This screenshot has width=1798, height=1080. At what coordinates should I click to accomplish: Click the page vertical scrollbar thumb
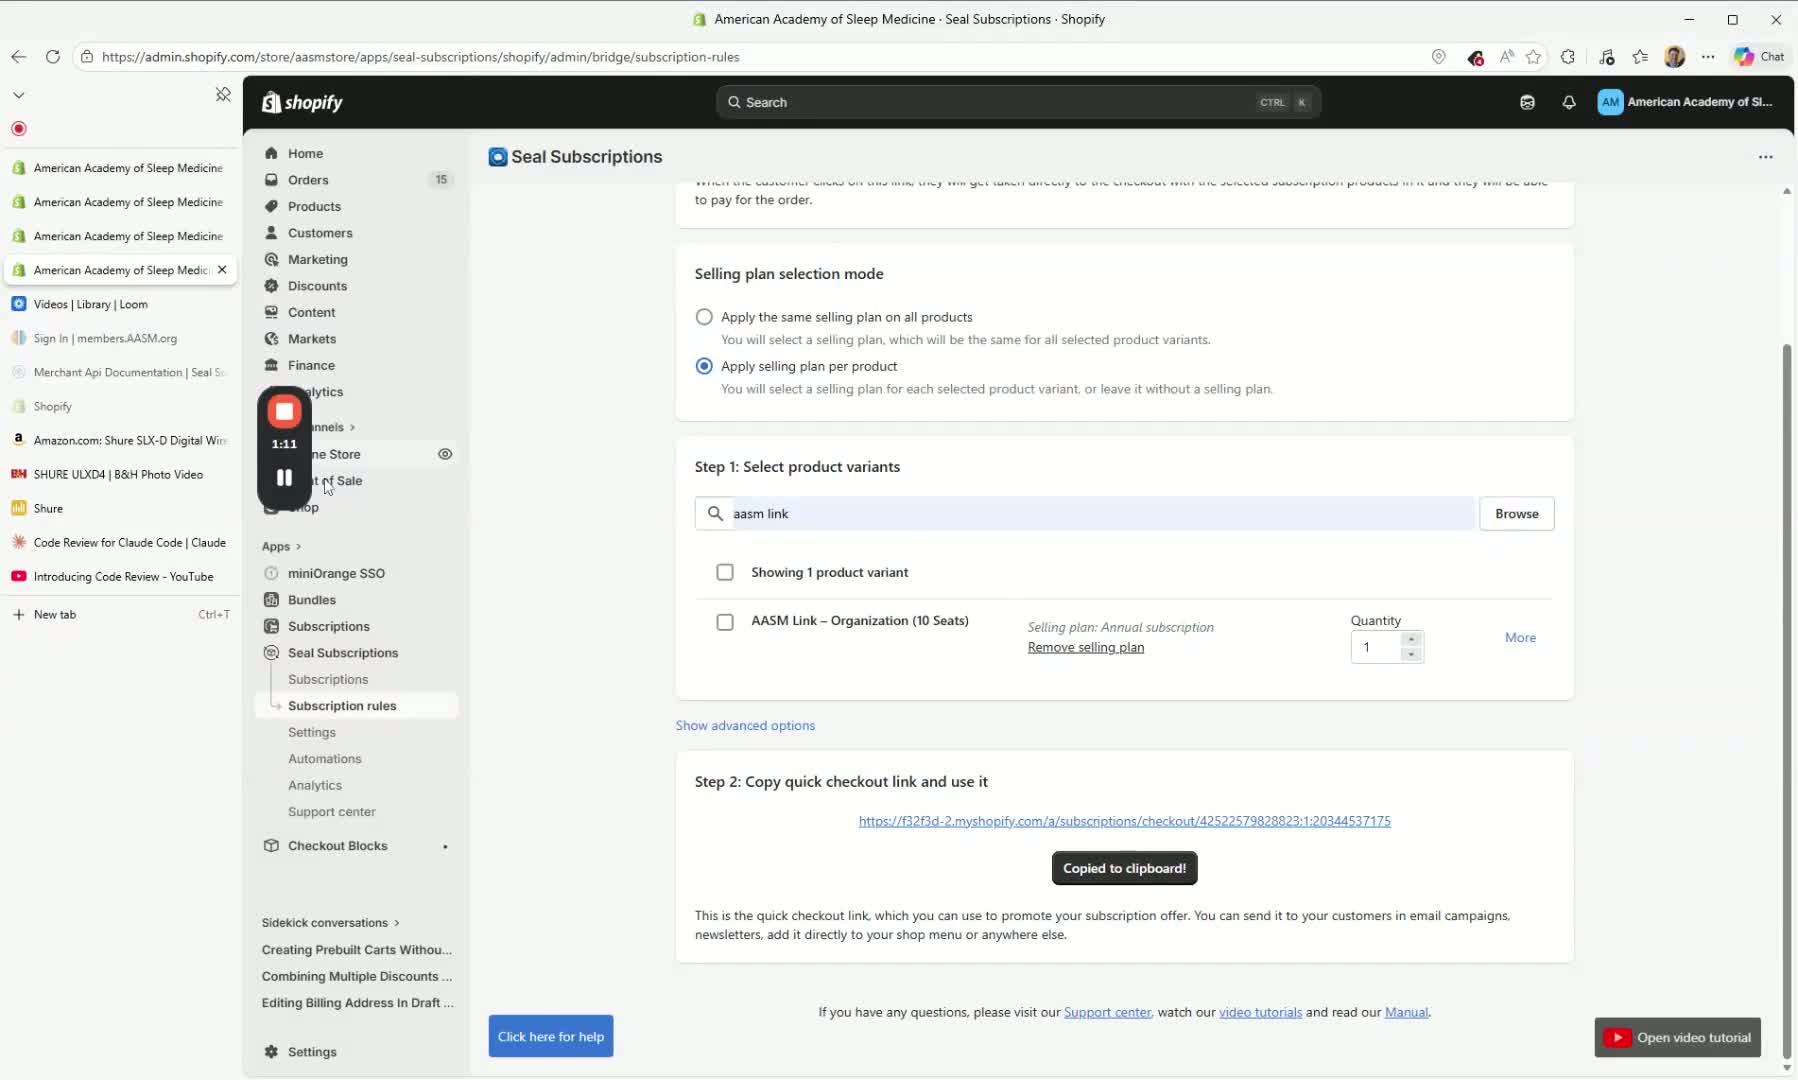tap(1787, 700)
